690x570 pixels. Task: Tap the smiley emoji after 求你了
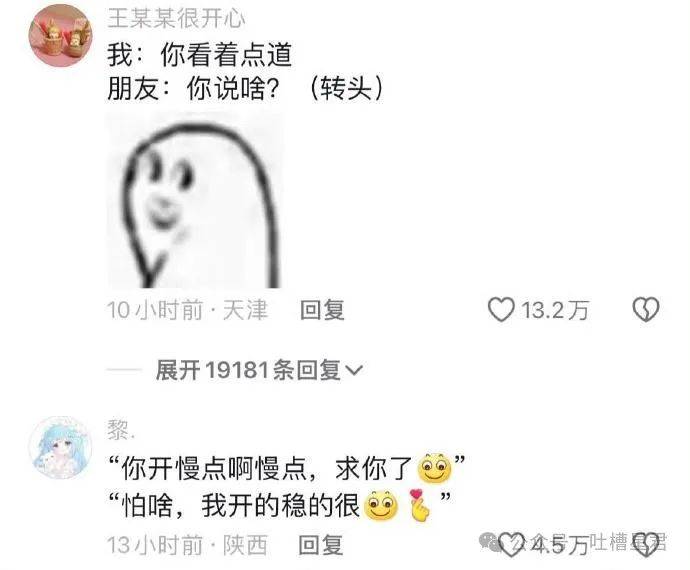434,467
